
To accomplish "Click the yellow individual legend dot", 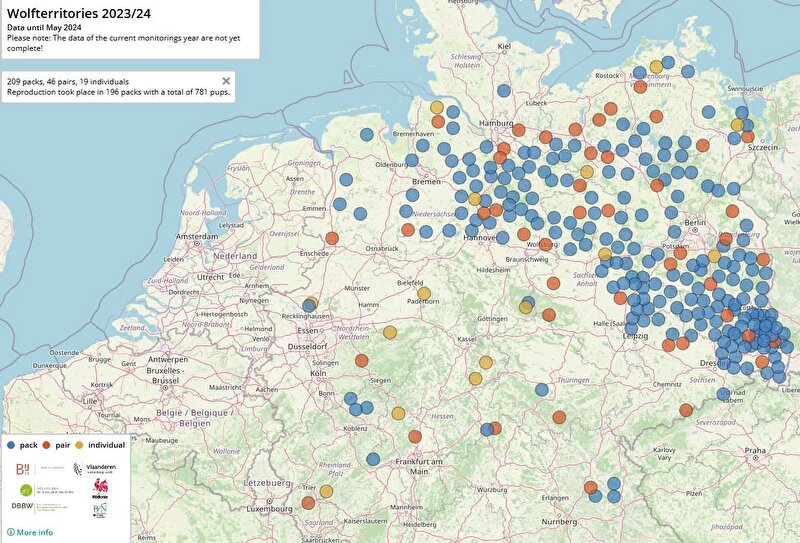I will [79, 444].
